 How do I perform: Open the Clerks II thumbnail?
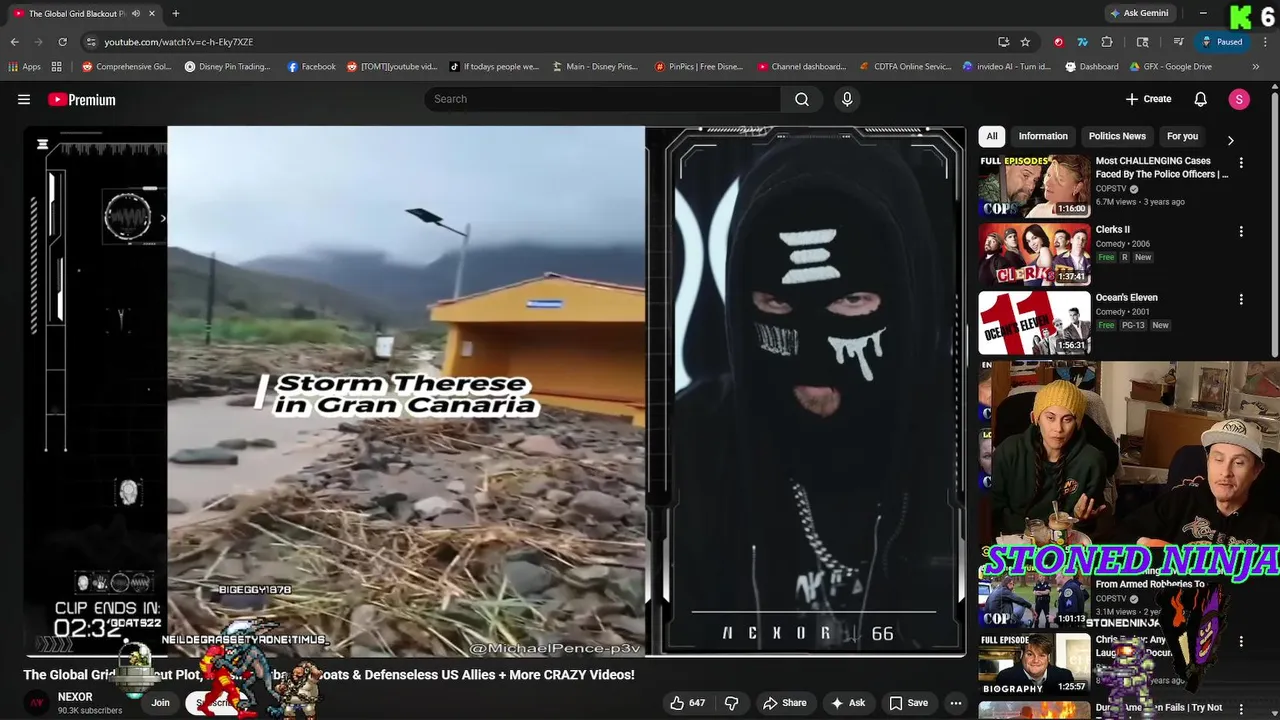1034,254
